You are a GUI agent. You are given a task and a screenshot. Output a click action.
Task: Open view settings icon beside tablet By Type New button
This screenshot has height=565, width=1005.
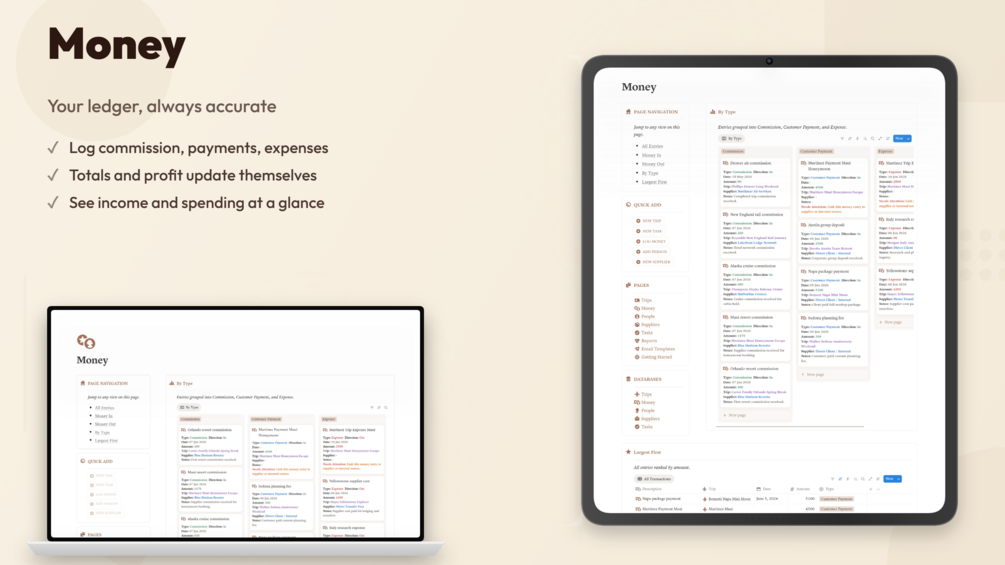coord(888,138)
